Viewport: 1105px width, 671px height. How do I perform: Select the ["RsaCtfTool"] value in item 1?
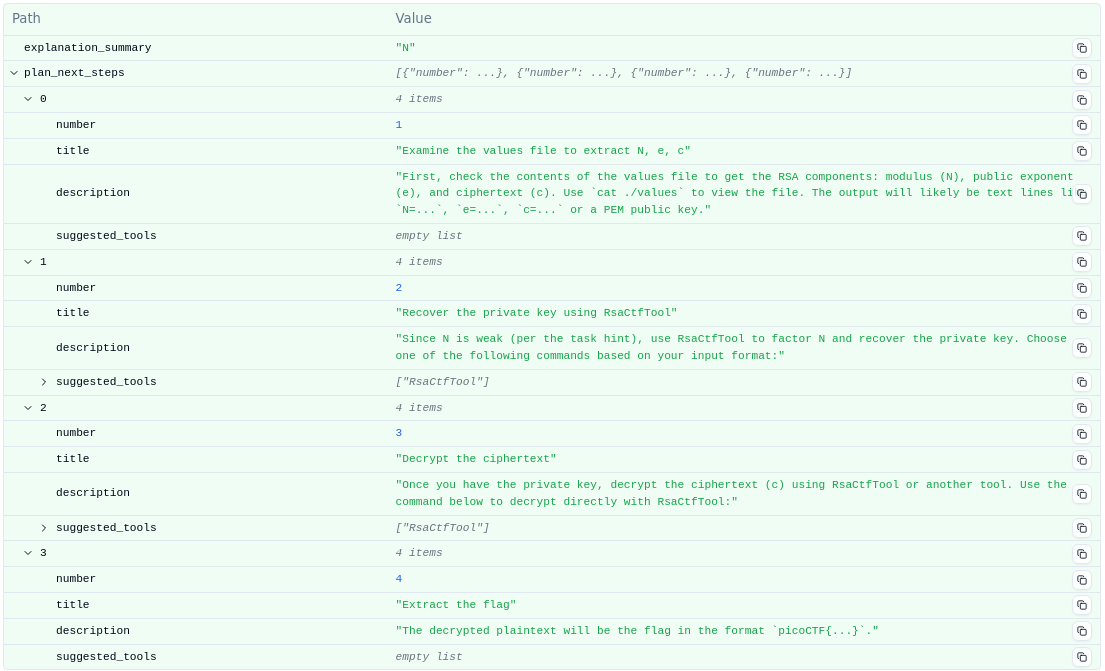(442, 382)
